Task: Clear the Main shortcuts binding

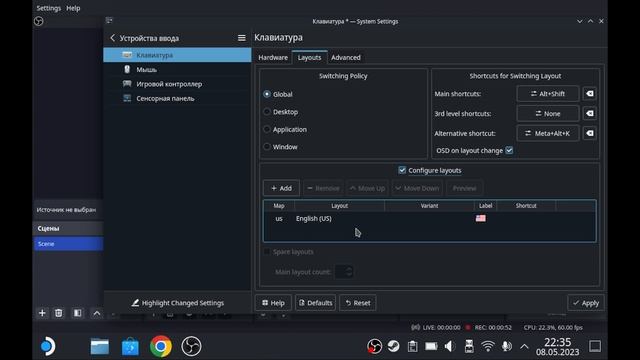Action: click(x=590, y=94)
